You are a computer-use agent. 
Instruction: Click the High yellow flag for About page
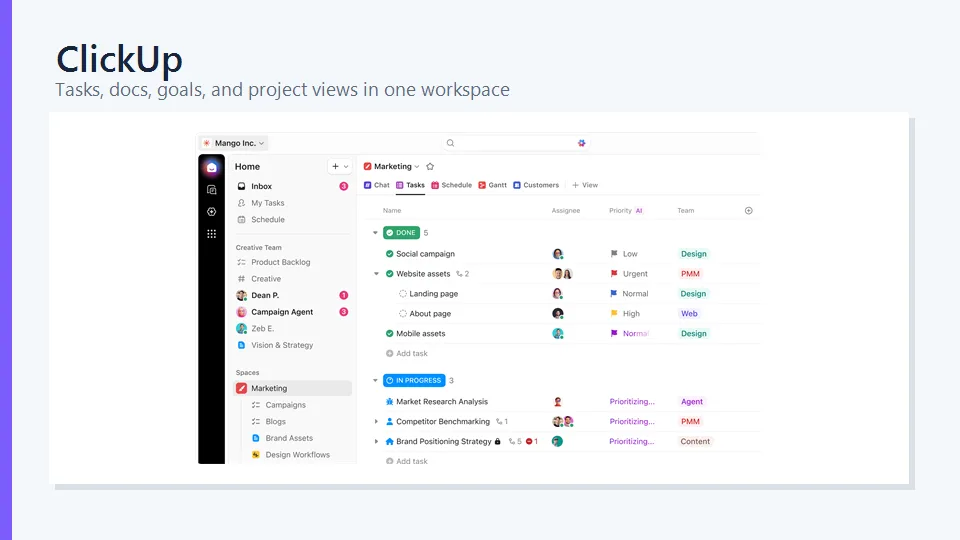(x=614, y=313)
